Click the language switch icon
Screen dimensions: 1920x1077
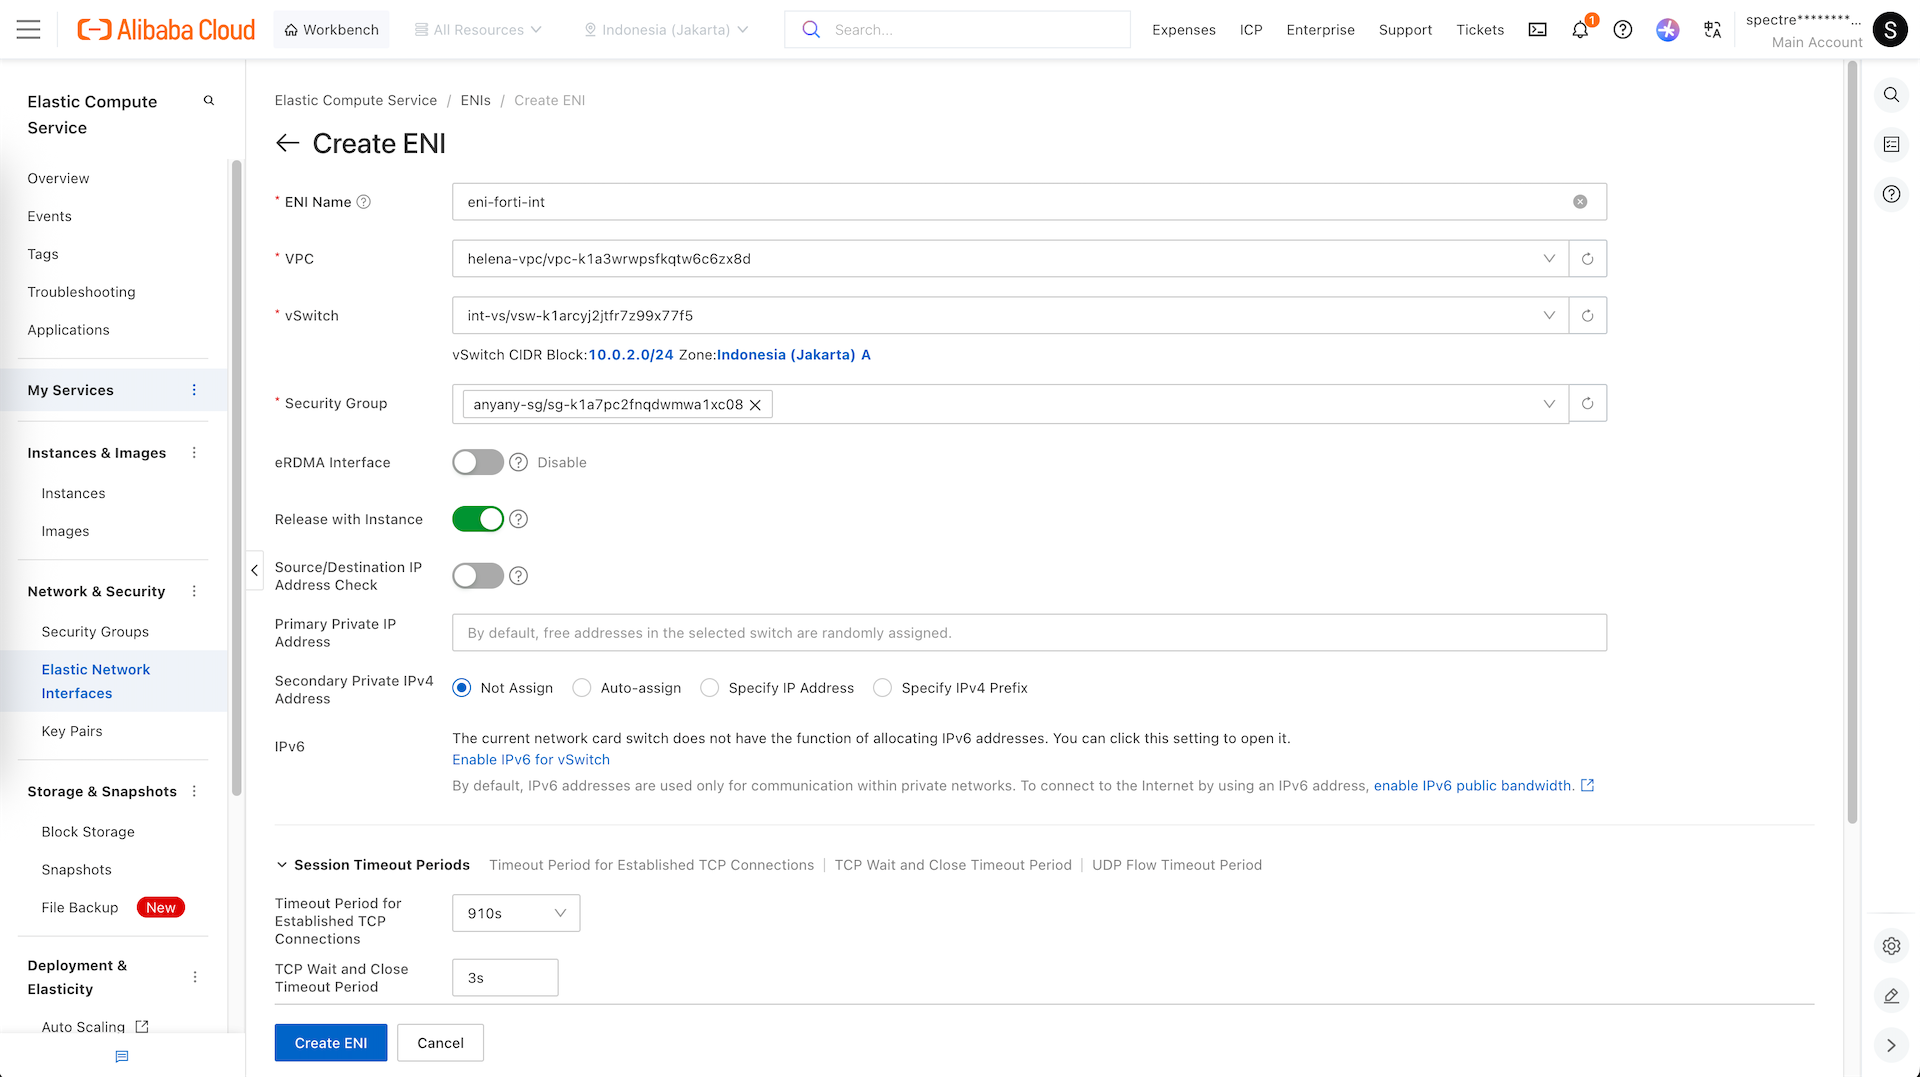1712,30
